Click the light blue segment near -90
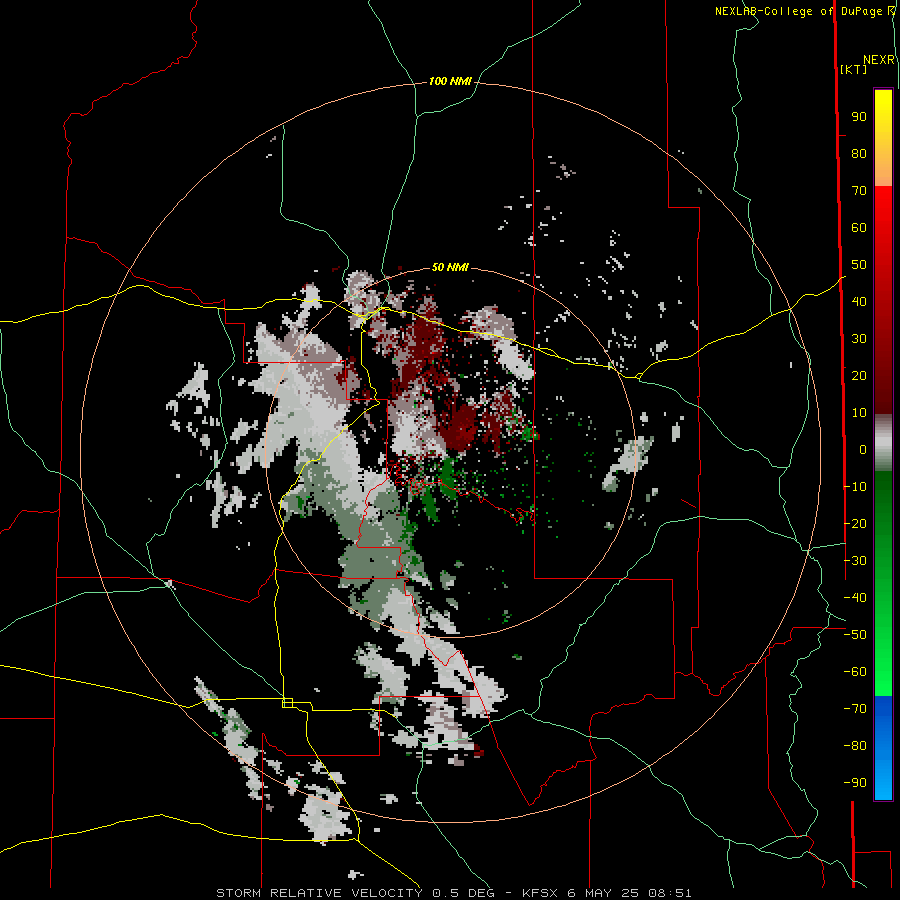The width and height of the screenshot is (900, 900). (883, 781)
